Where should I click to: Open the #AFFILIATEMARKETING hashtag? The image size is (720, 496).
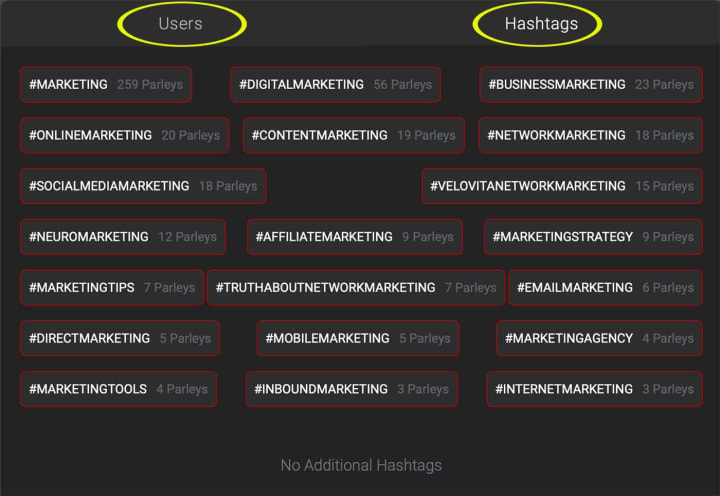click(x=354, y=237)
